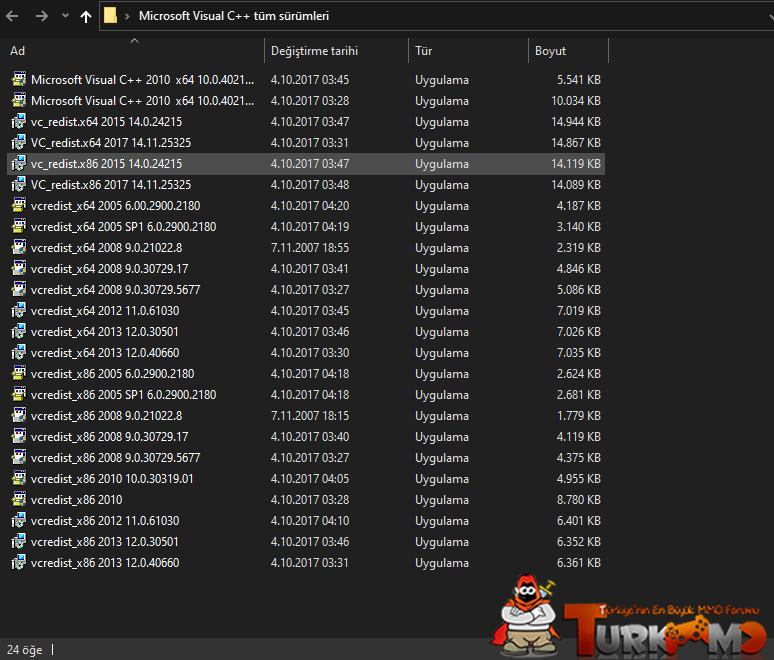Viewport: 774px width, 660px height.
Task: Click the VC_redist.x86 2017 14.11.25325 installer icon
Action: pyautogui.click(x=19, y=185)
